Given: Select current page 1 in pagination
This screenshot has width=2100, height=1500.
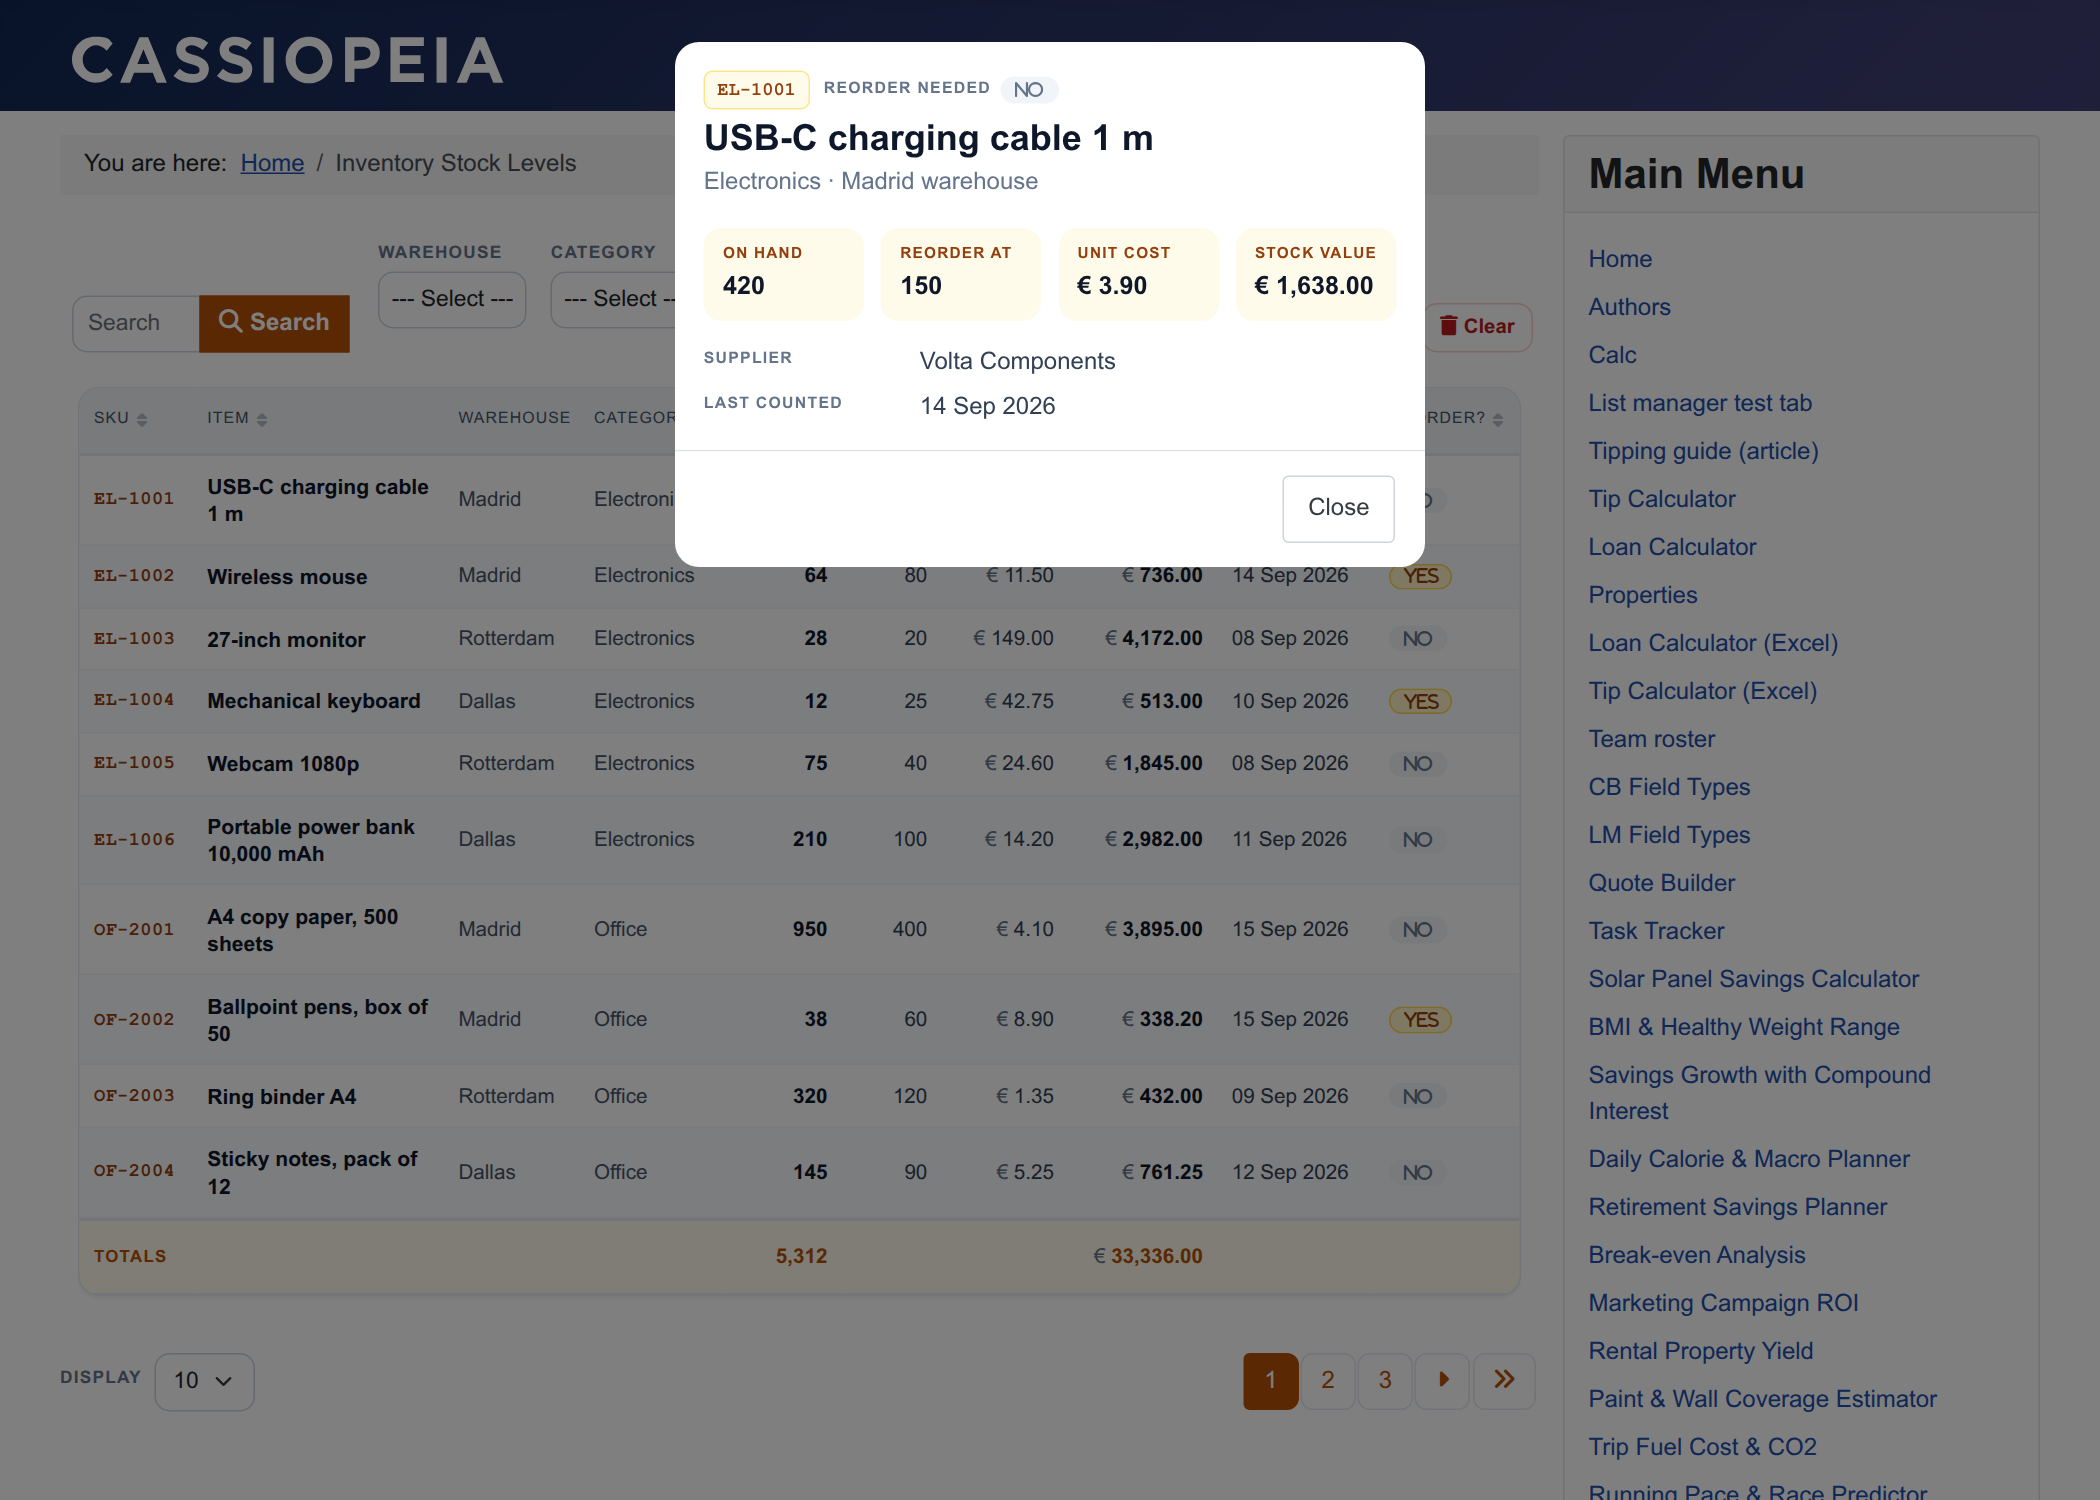Looking at the screenshot, I should point(1270,1381).
